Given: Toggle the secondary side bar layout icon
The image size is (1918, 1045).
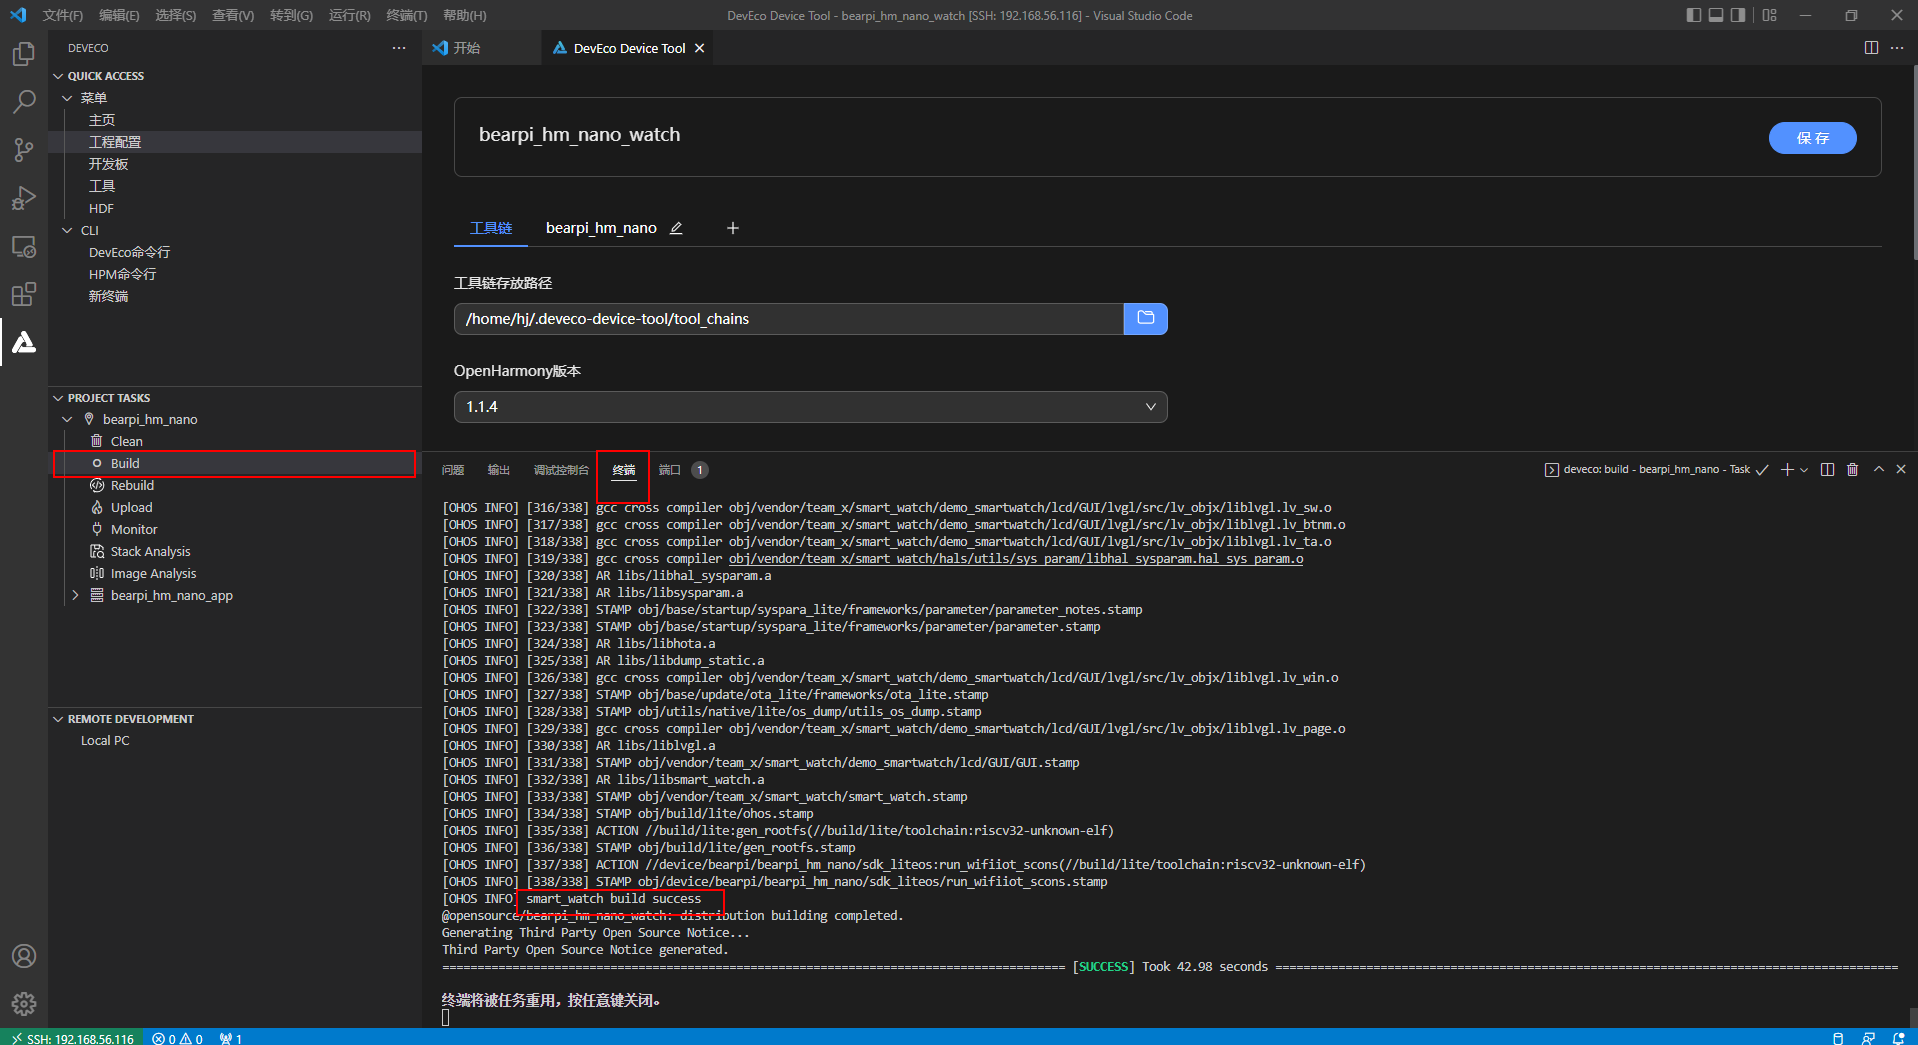Looking at the screenshot, I should point(1738,15).
